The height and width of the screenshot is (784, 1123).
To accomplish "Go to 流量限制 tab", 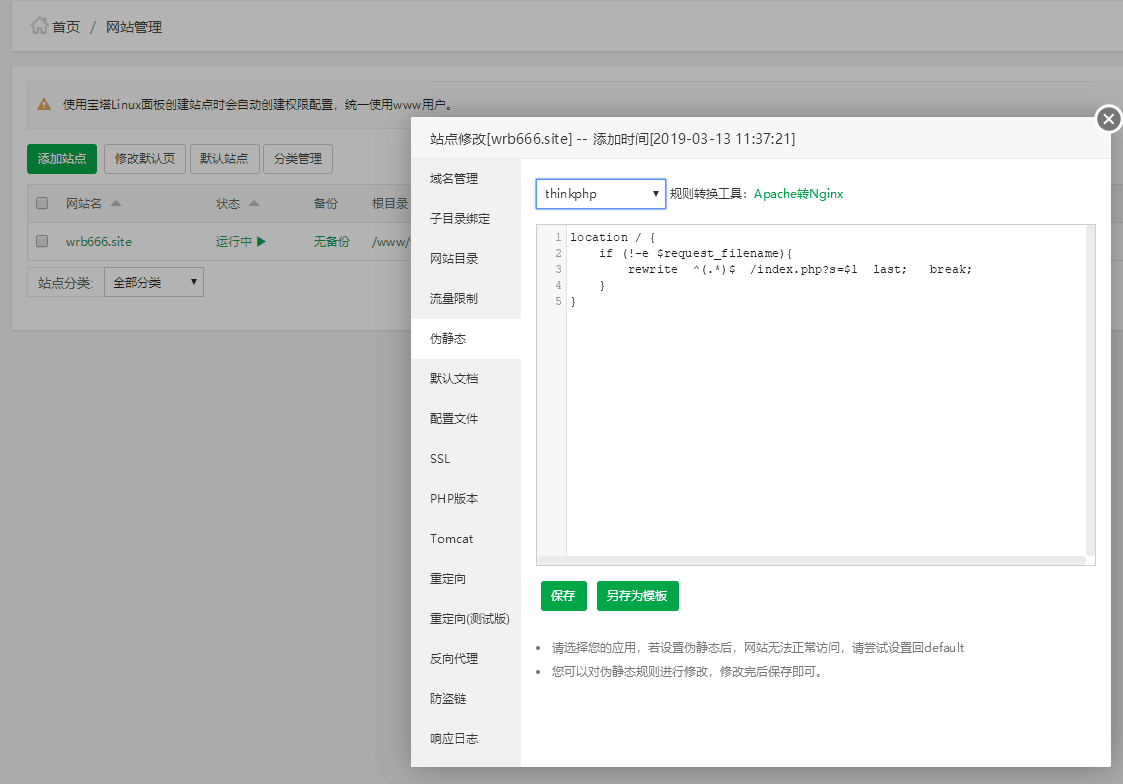I will tap(466, 299).
